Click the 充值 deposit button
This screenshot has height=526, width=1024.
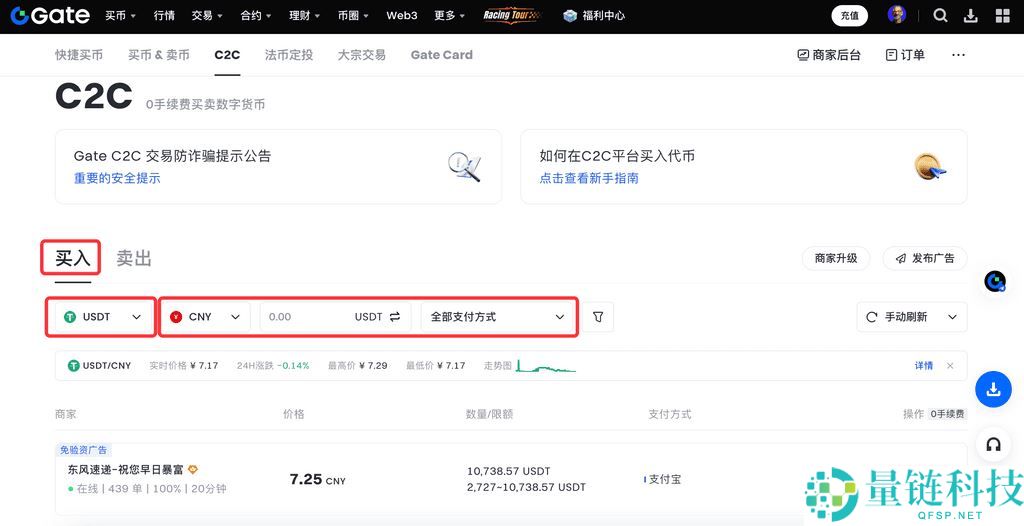850,15
